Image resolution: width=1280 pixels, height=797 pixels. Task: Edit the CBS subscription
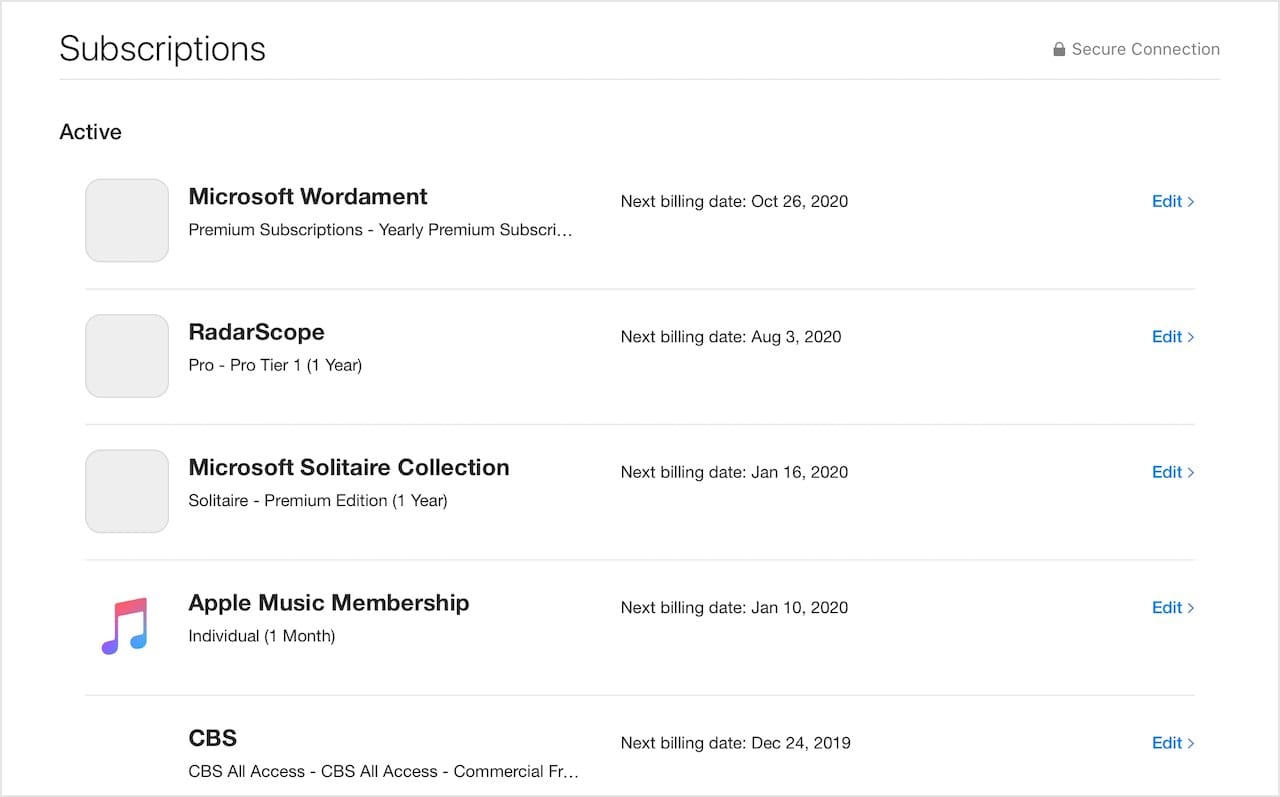1172,743
